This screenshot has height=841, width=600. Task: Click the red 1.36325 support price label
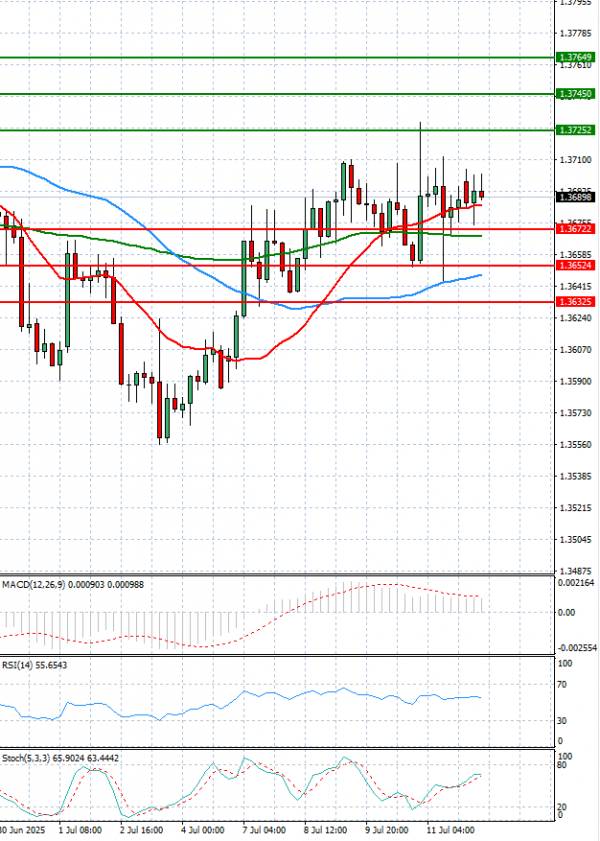[x=575, y=302]
